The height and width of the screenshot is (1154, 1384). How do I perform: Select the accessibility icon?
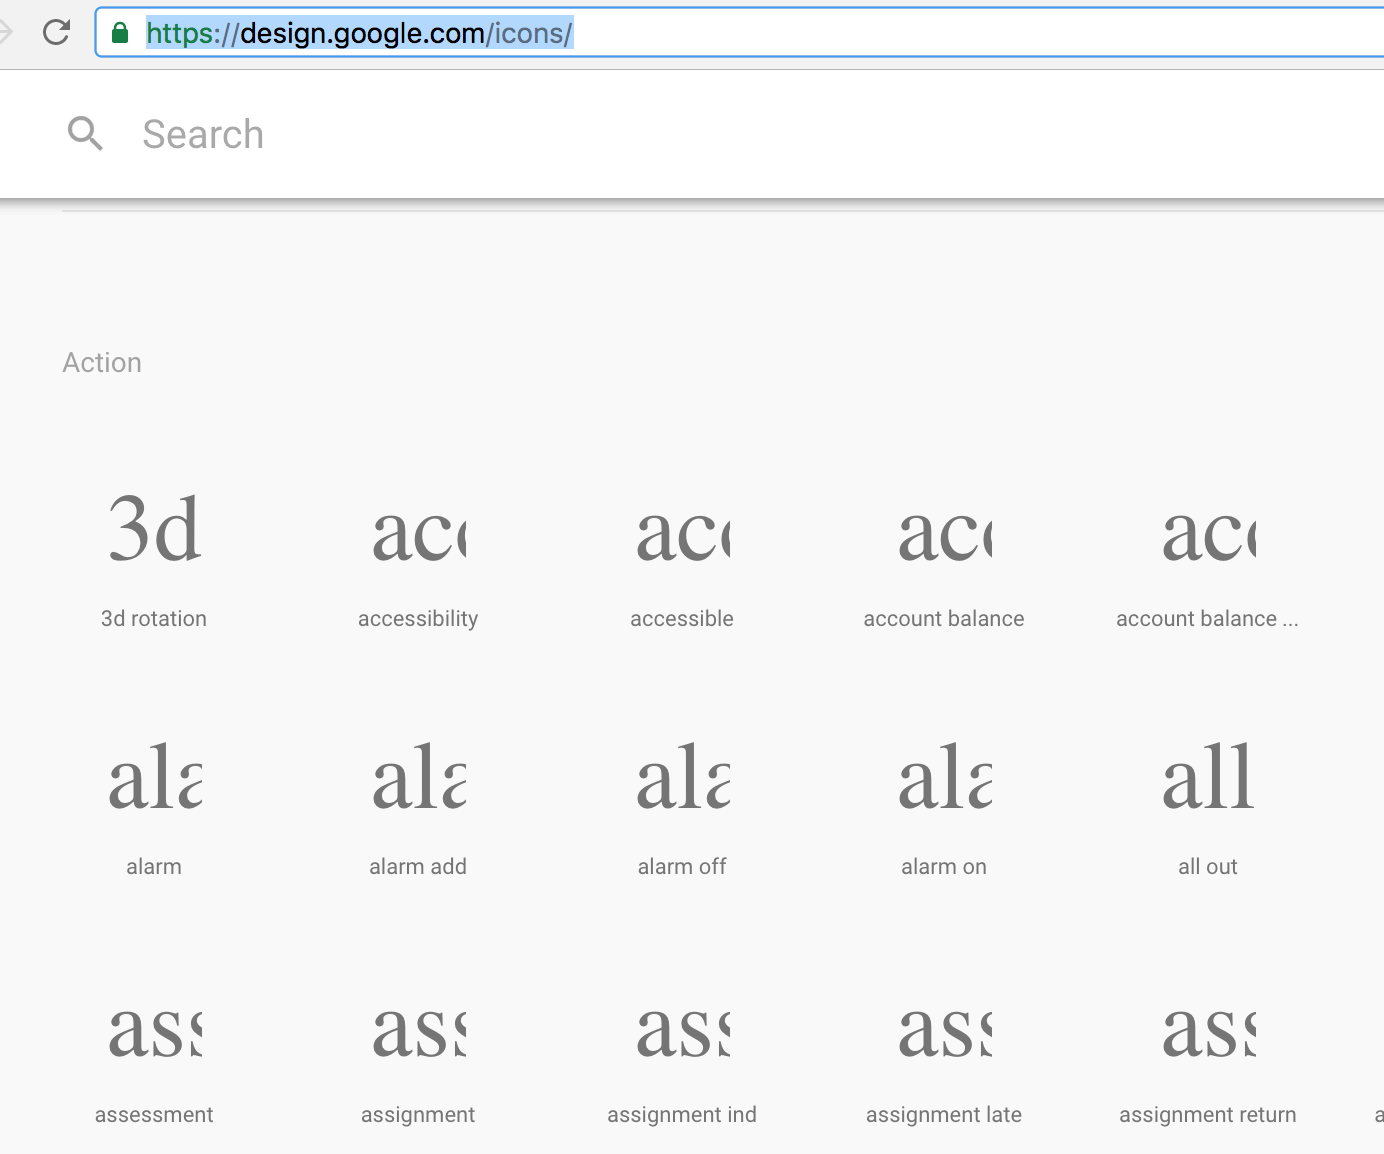point(418,532)
